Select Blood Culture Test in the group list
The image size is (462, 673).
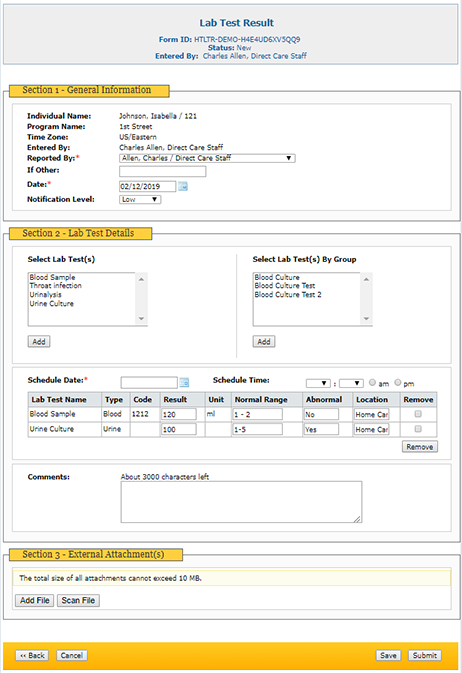tap(285, 285)
